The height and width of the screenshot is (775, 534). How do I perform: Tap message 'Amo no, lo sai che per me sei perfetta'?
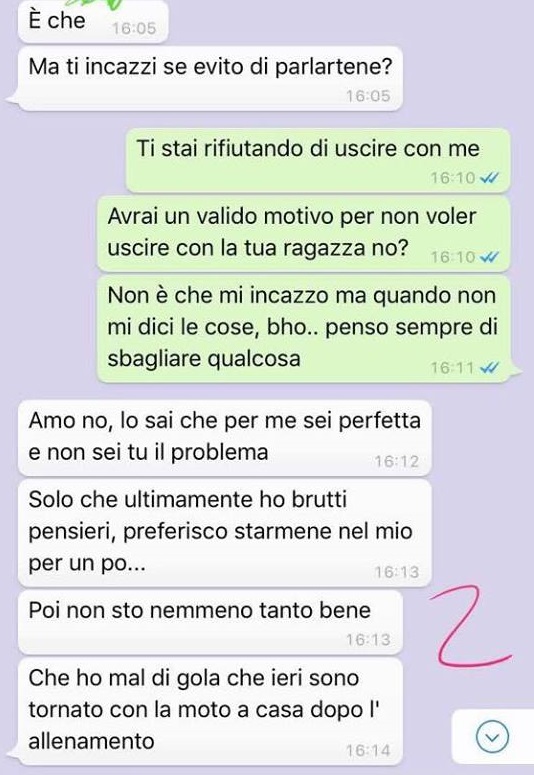pyautogui.click(x=224, y=438)
